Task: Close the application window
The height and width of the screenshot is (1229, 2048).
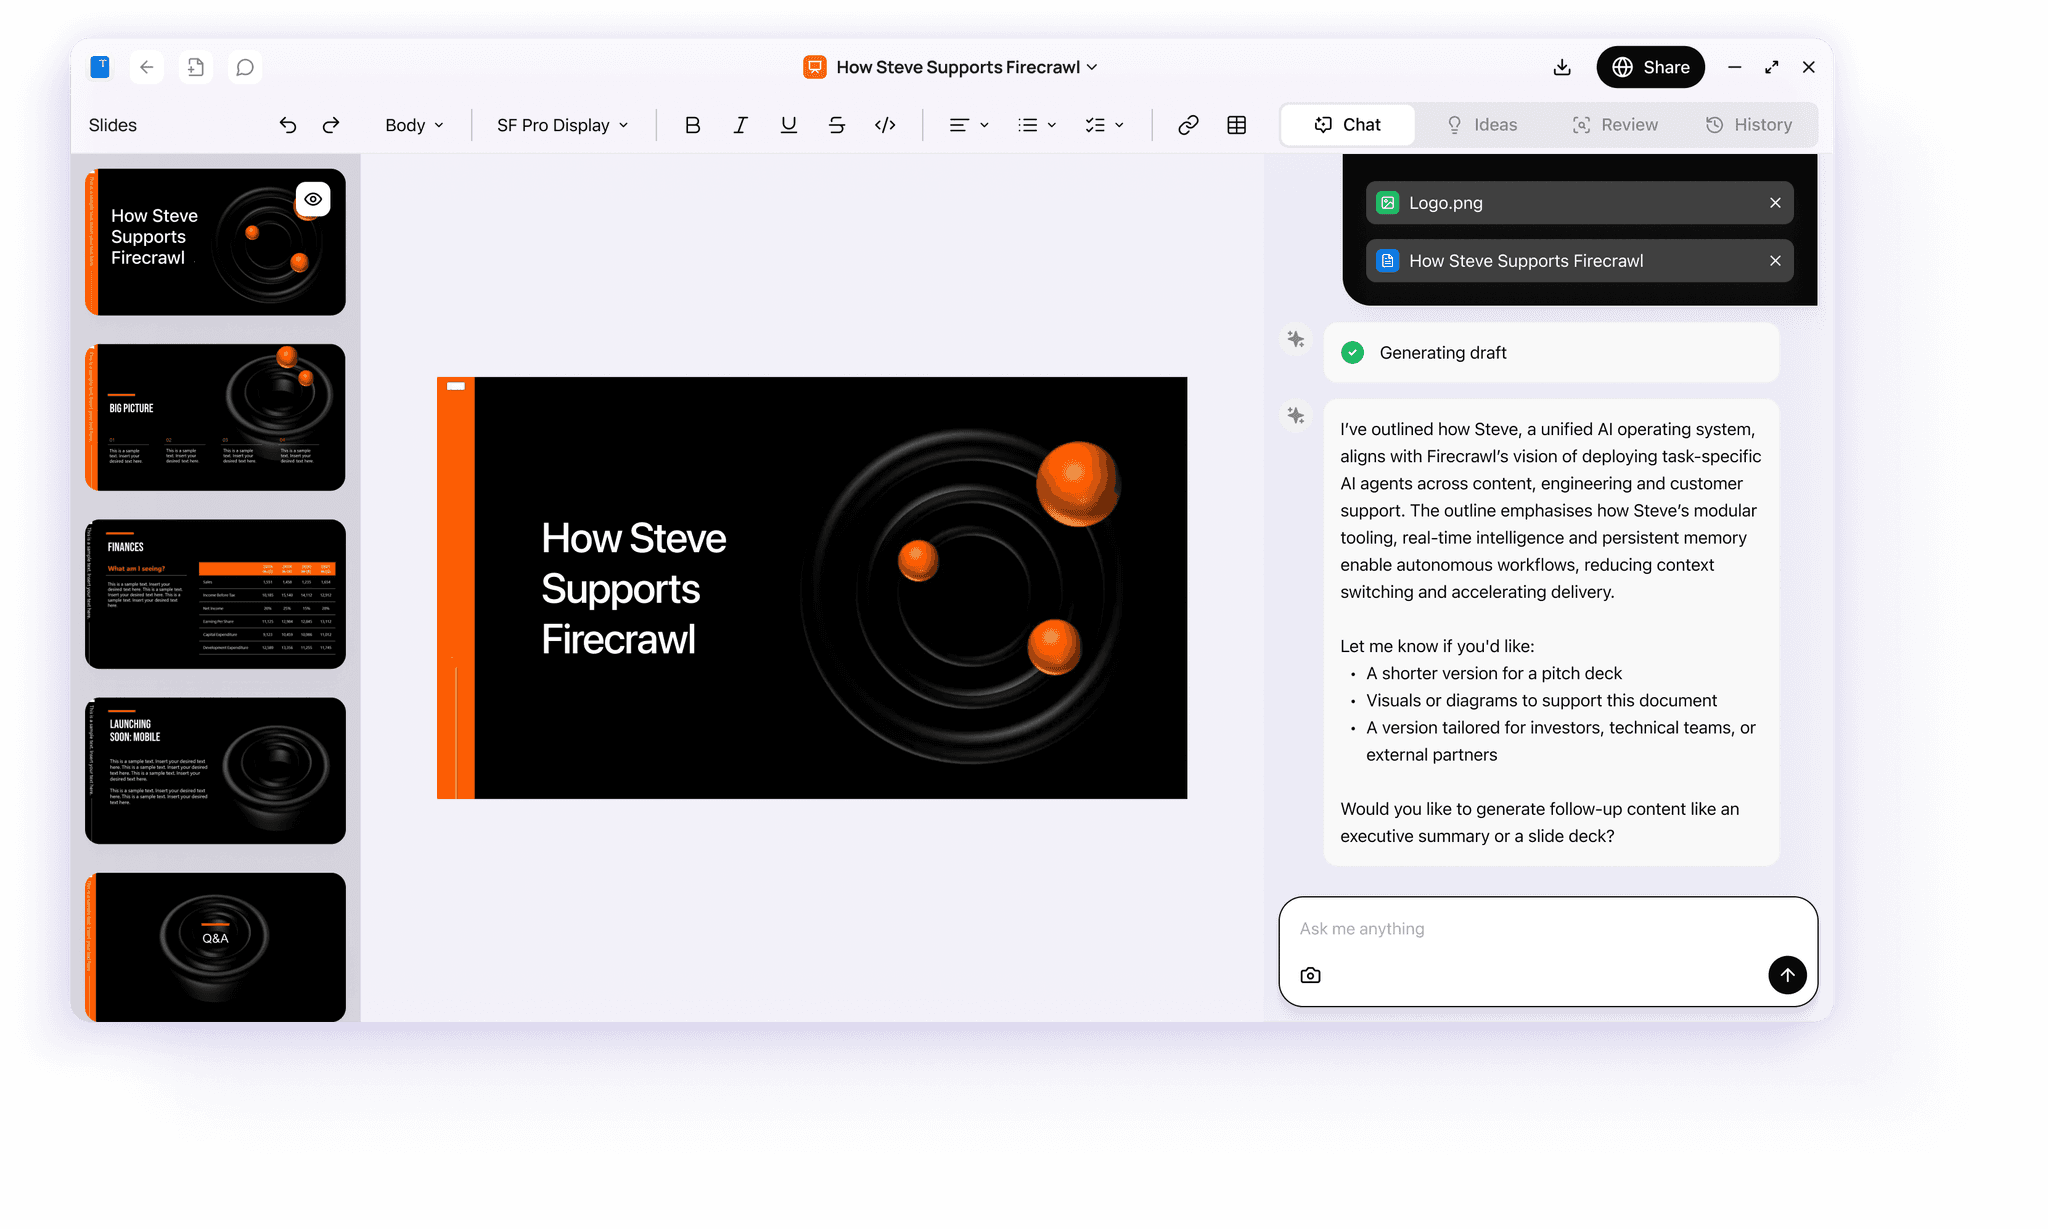Action: (1809, 67)
